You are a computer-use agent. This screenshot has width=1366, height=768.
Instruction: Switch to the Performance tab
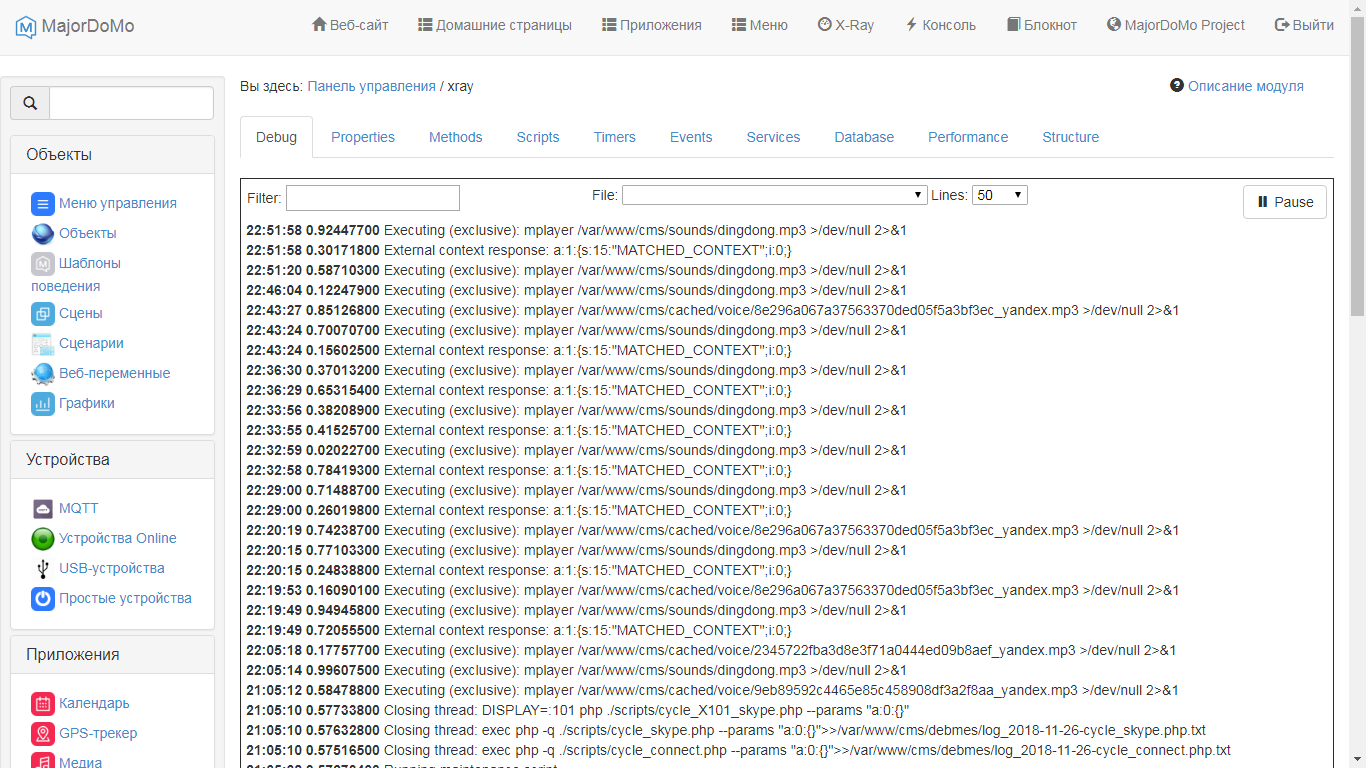(968, 137)
